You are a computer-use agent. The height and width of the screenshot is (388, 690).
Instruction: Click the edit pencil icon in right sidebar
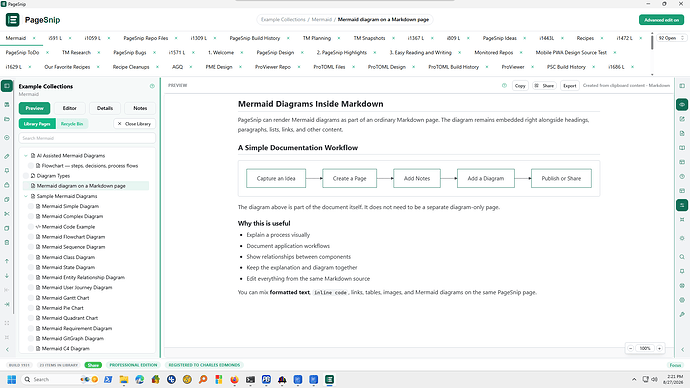pos(682,119)
